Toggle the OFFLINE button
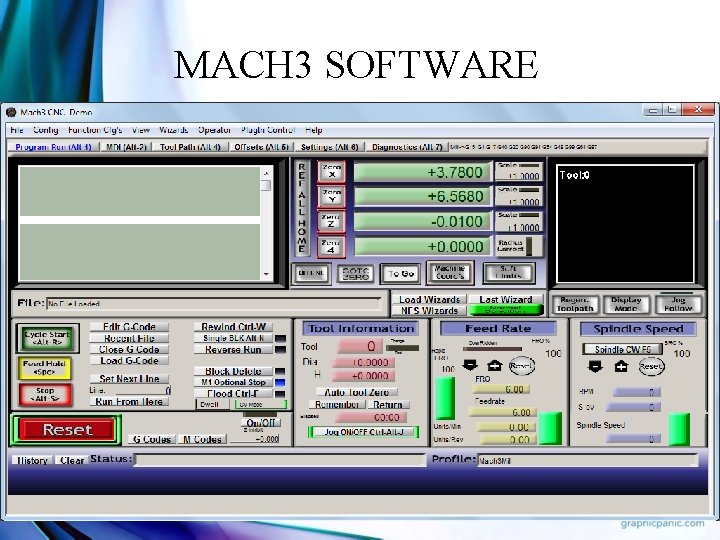The height and width of the screenshot is (540, 720). point(311,273)
